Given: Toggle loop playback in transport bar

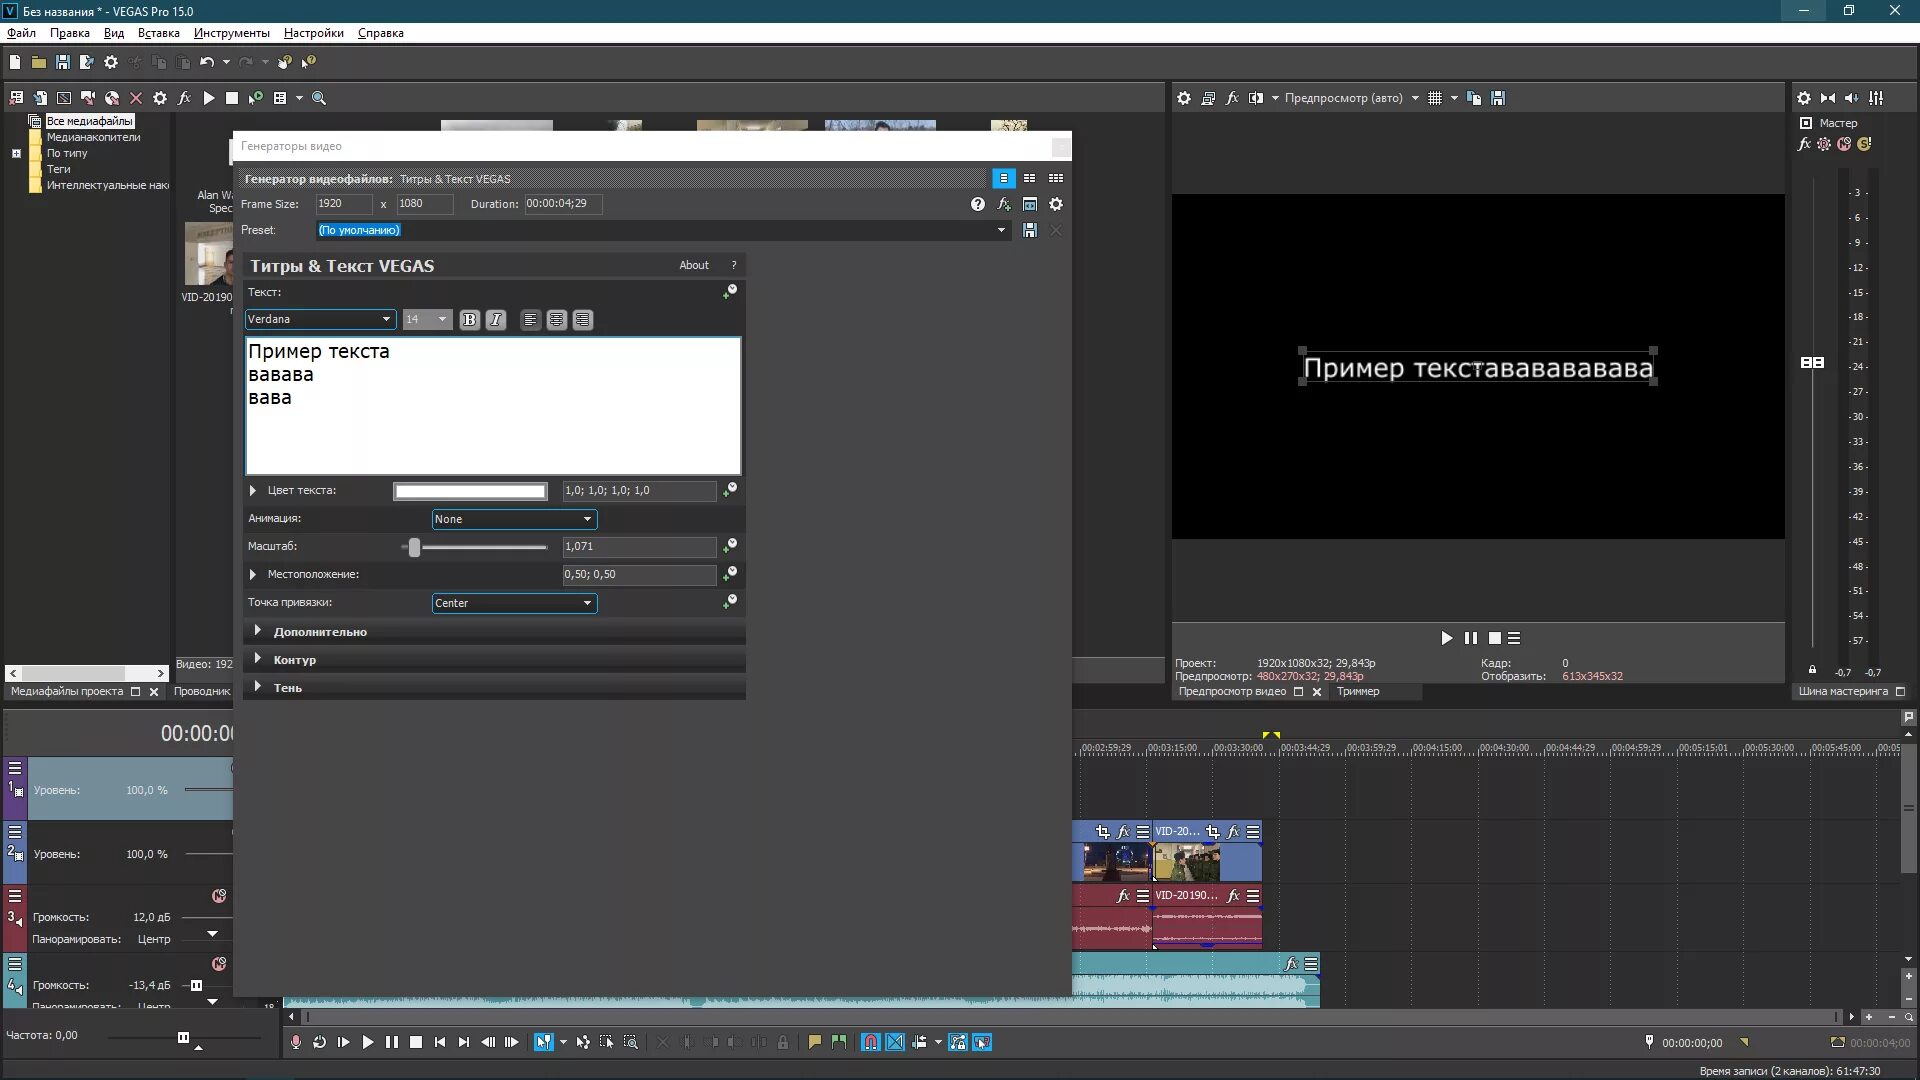Looking at the screenshot, I should pos(319,1042).
